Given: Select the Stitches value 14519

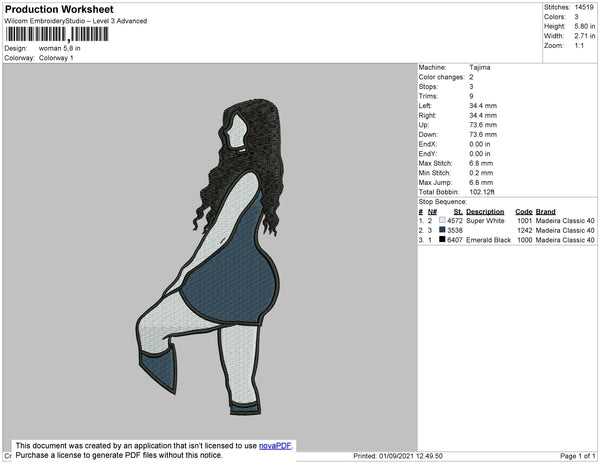Looking at the screenshot, I should click(584, 7).
